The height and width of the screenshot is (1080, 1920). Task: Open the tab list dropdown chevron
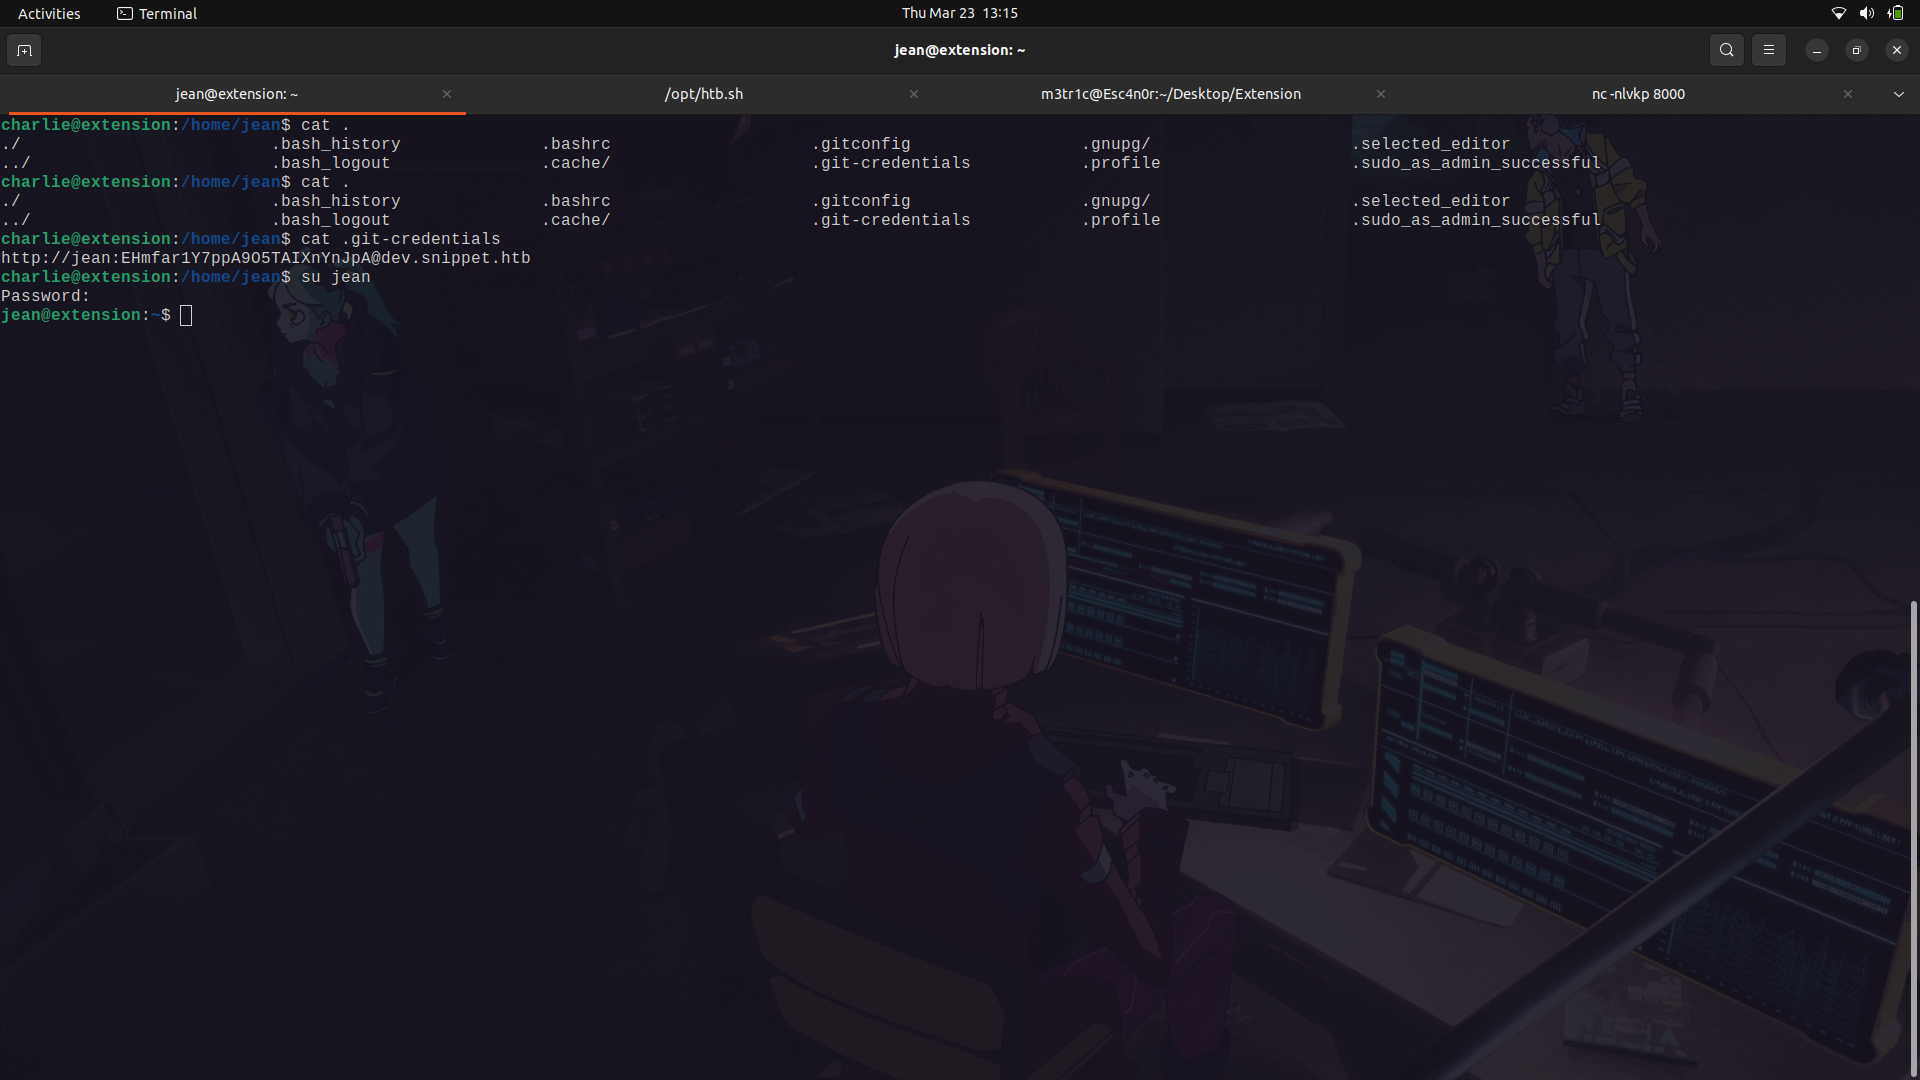coord(1898,94)
